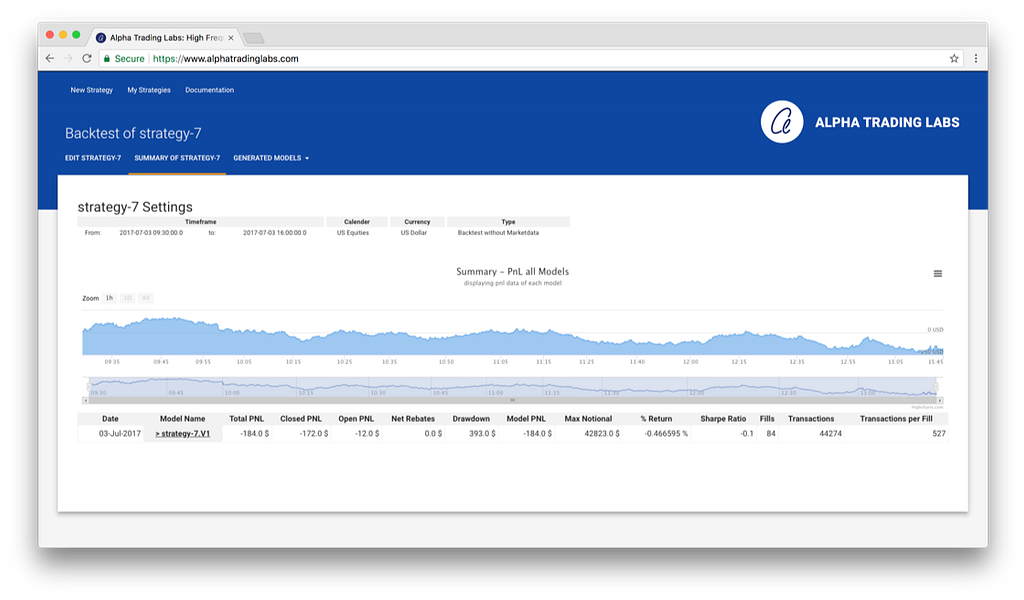Switch to Edit Strategy-7 tab

point(93,158)
